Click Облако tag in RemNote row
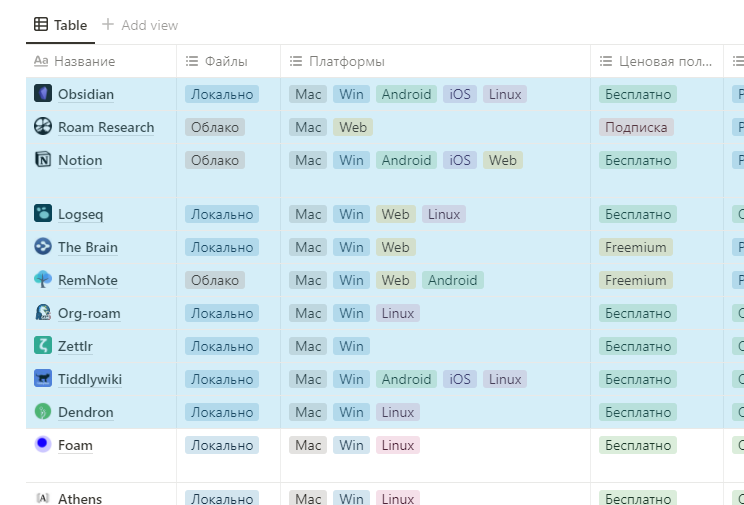Image resolution: width=744 pixels, height=505 pixels. 215,280
